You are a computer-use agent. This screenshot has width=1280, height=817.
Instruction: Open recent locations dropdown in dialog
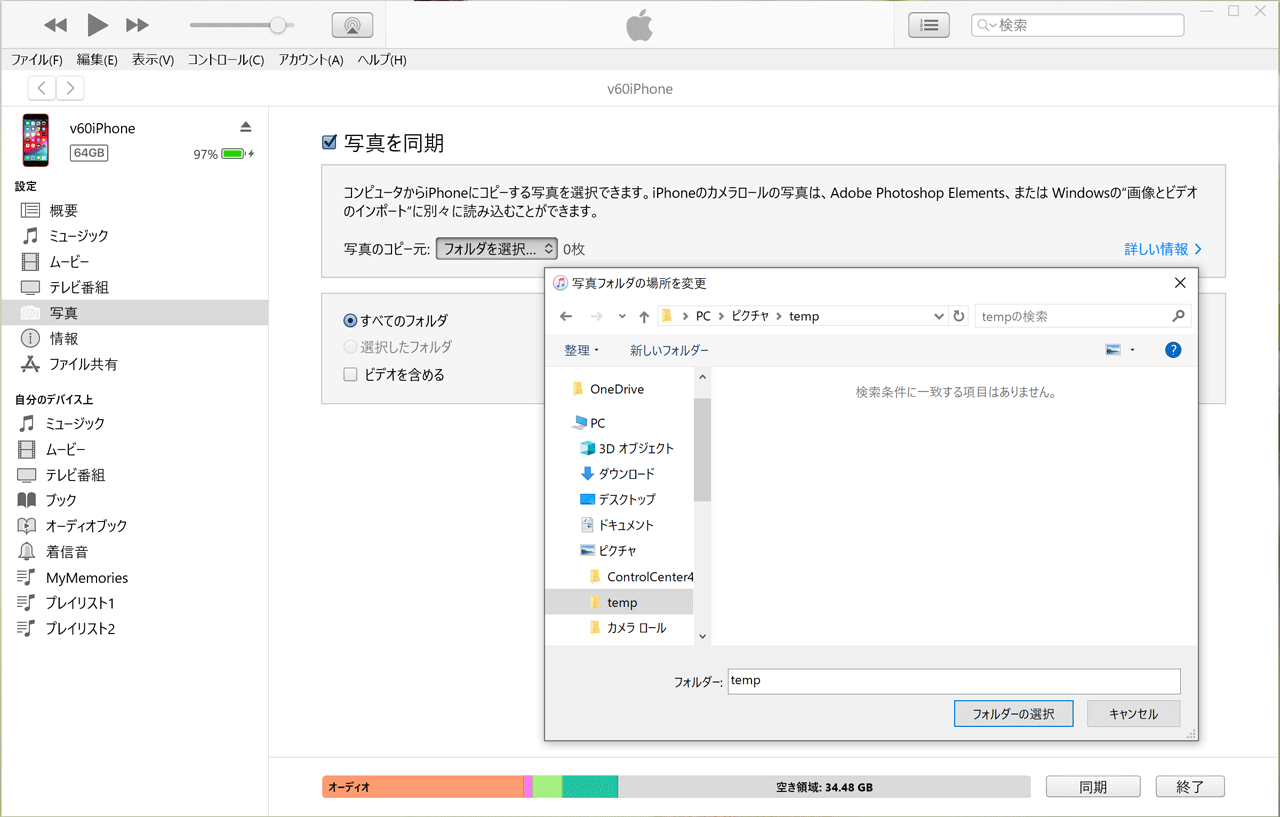(622, 316)
